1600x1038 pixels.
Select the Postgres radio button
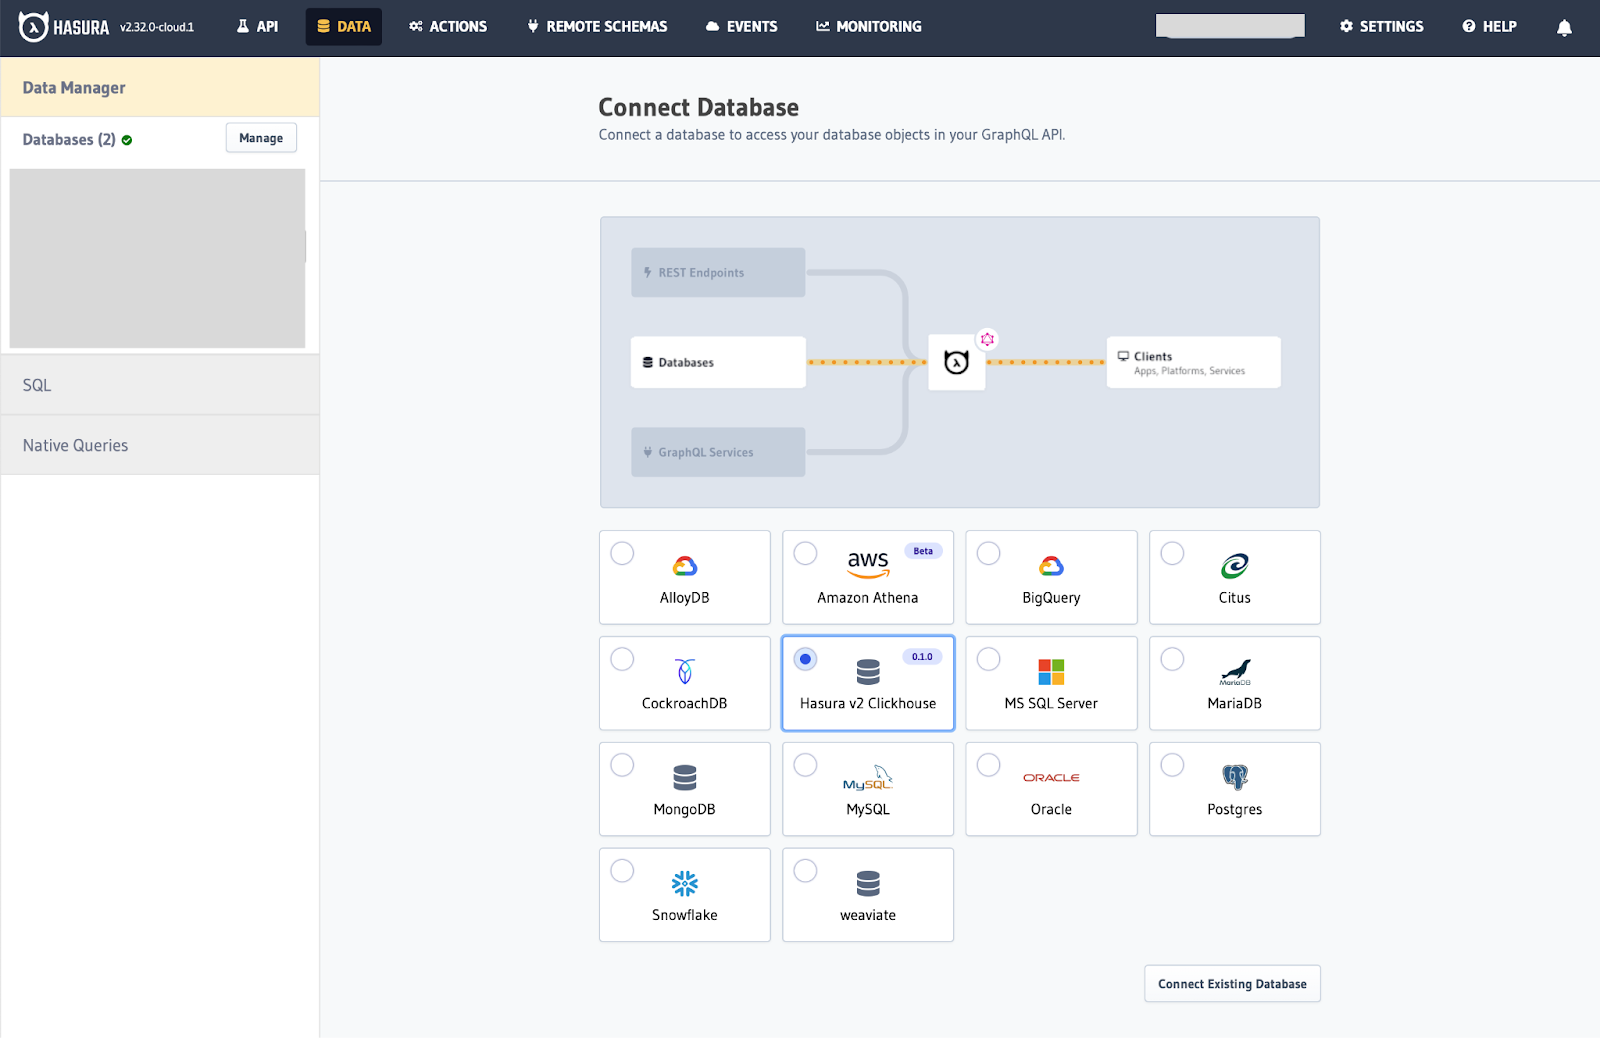1172,765
